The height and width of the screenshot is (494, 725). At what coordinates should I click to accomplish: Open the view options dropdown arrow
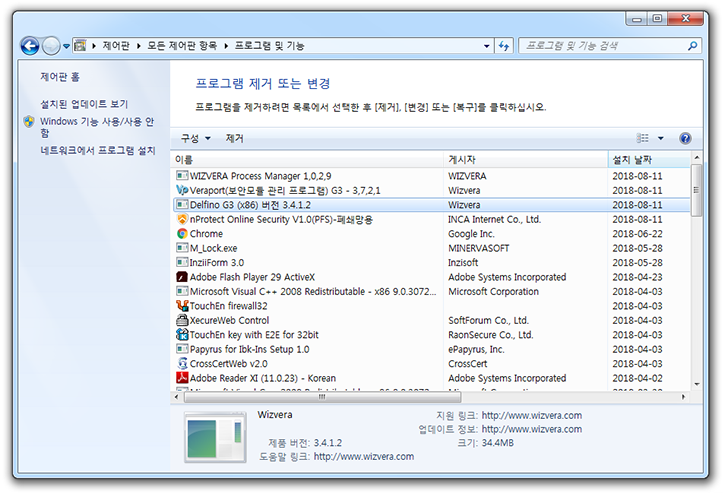coord(661,138)
